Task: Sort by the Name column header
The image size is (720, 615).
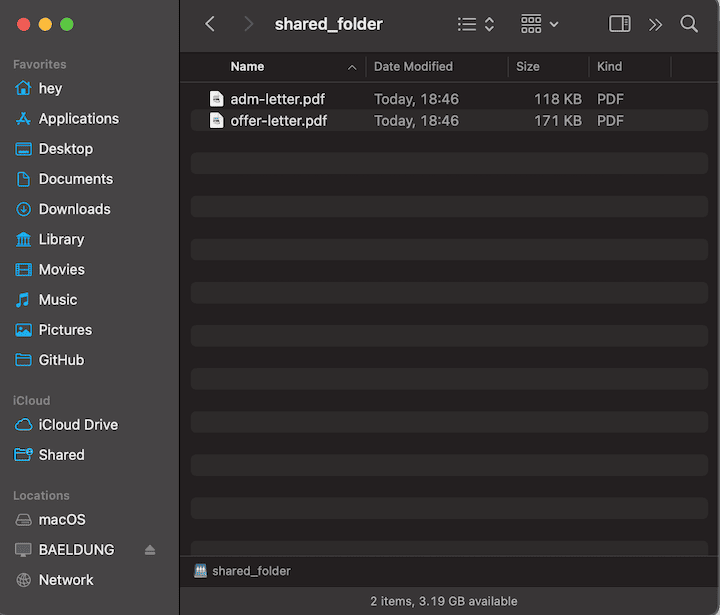Action: coord(247,67)
